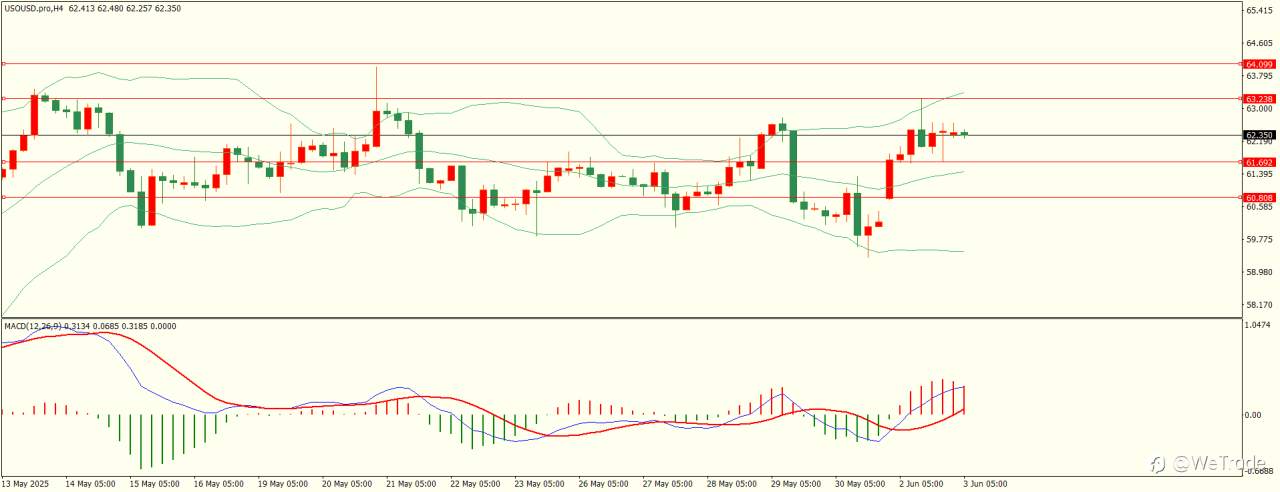The image size is (1280, 492).
Task: Select the 60.808 red price level tag
Action: [x=1259, y=197]
